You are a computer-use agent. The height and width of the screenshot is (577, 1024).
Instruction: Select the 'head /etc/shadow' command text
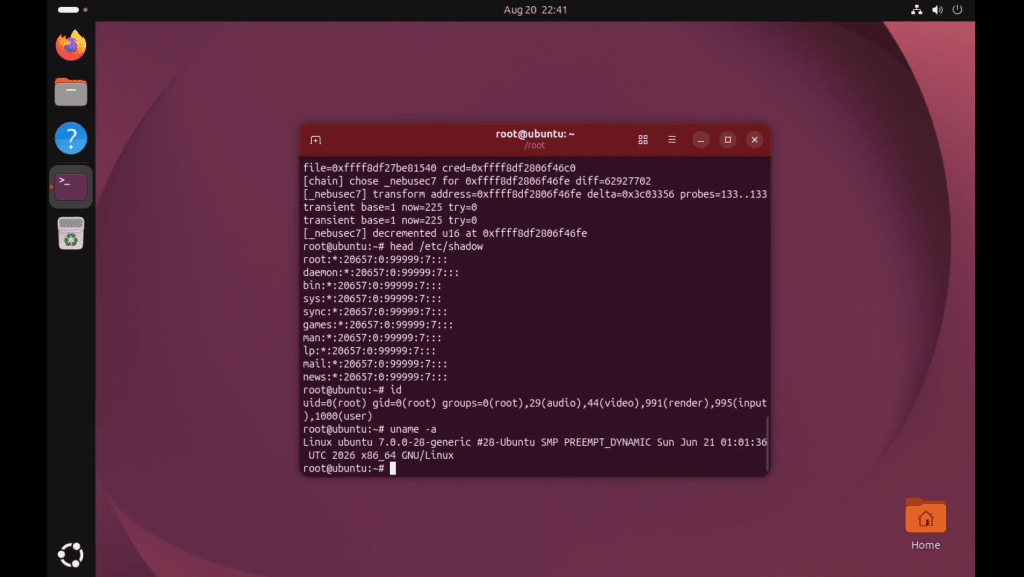pyautogui.click(x=436, y=246)
